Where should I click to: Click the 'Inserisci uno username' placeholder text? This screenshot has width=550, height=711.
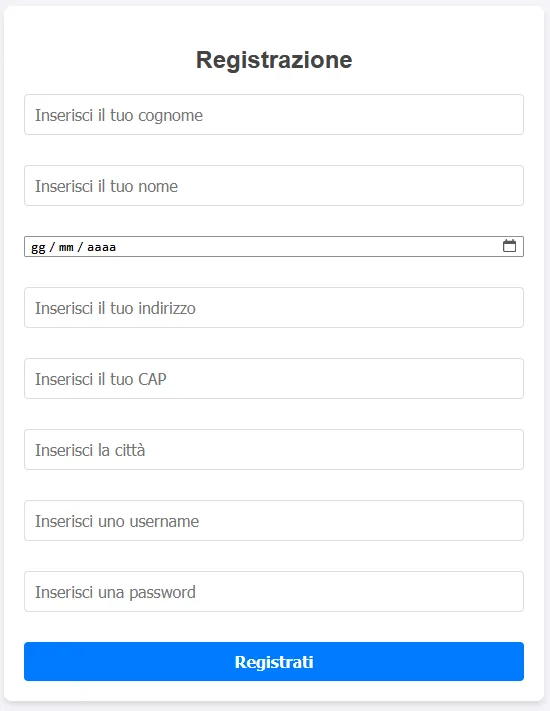click(117, 521)
